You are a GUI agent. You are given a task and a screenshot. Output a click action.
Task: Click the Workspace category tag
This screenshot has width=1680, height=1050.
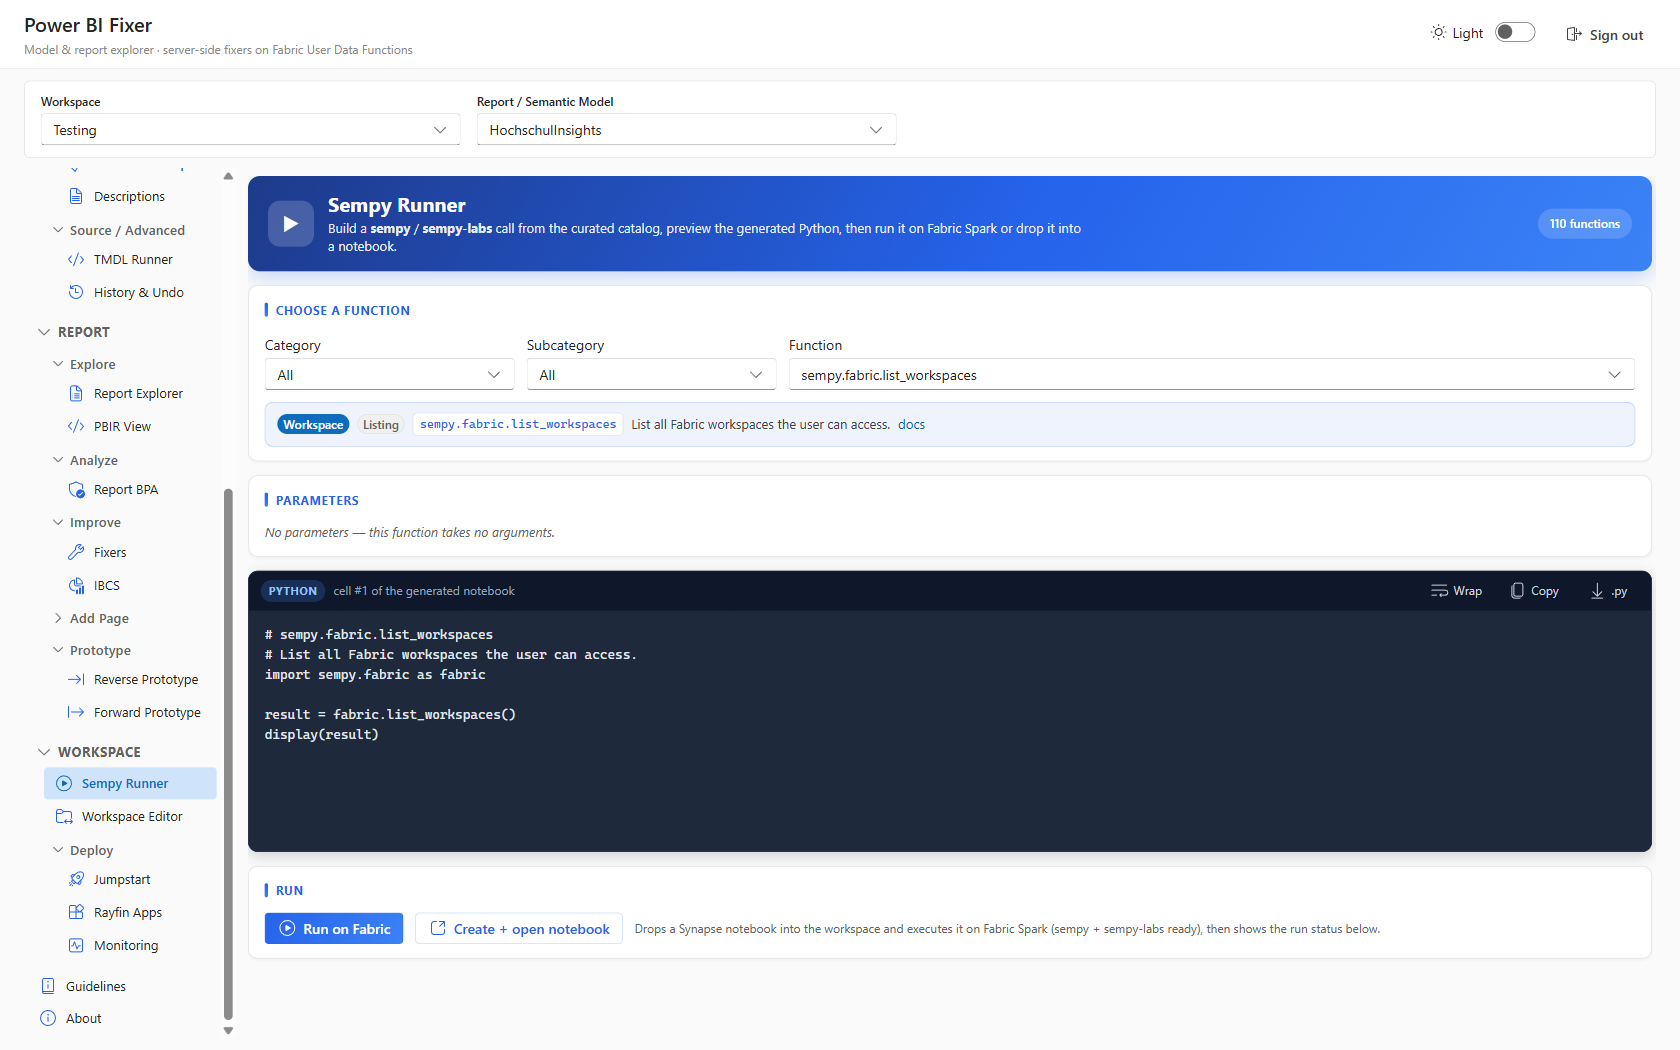click(x=313, y=424)
